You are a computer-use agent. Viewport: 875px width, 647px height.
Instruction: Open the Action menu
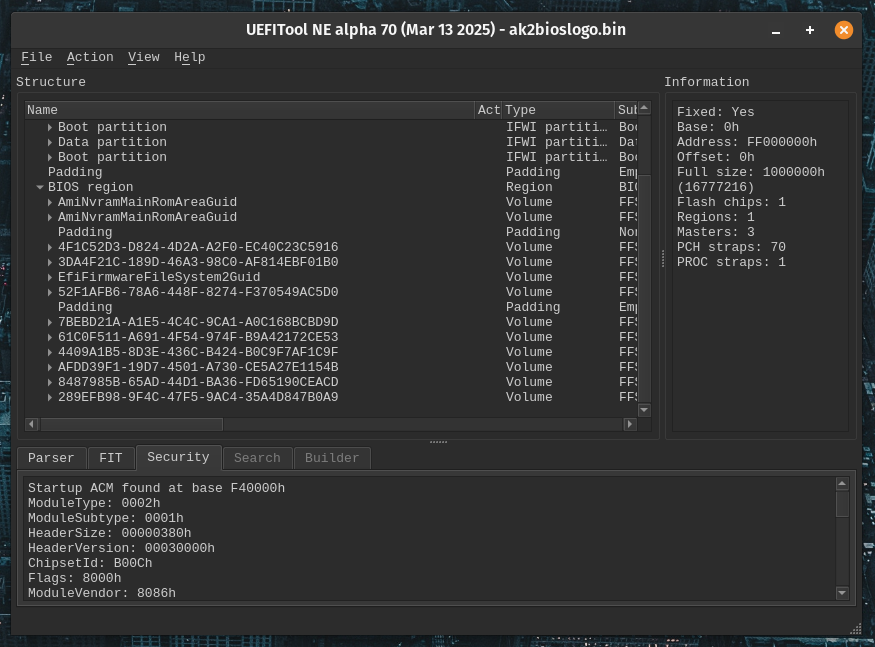pos(90,57)
